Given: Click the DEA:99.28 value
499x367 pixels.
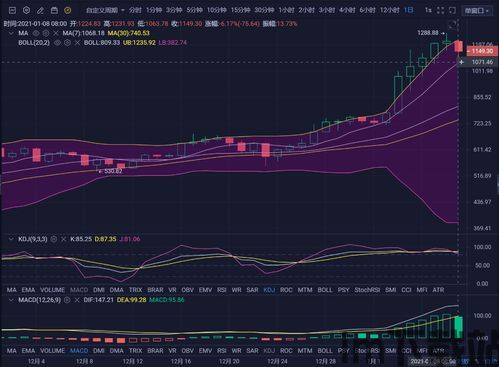Looking at the screenshot, I should point(131,300).
